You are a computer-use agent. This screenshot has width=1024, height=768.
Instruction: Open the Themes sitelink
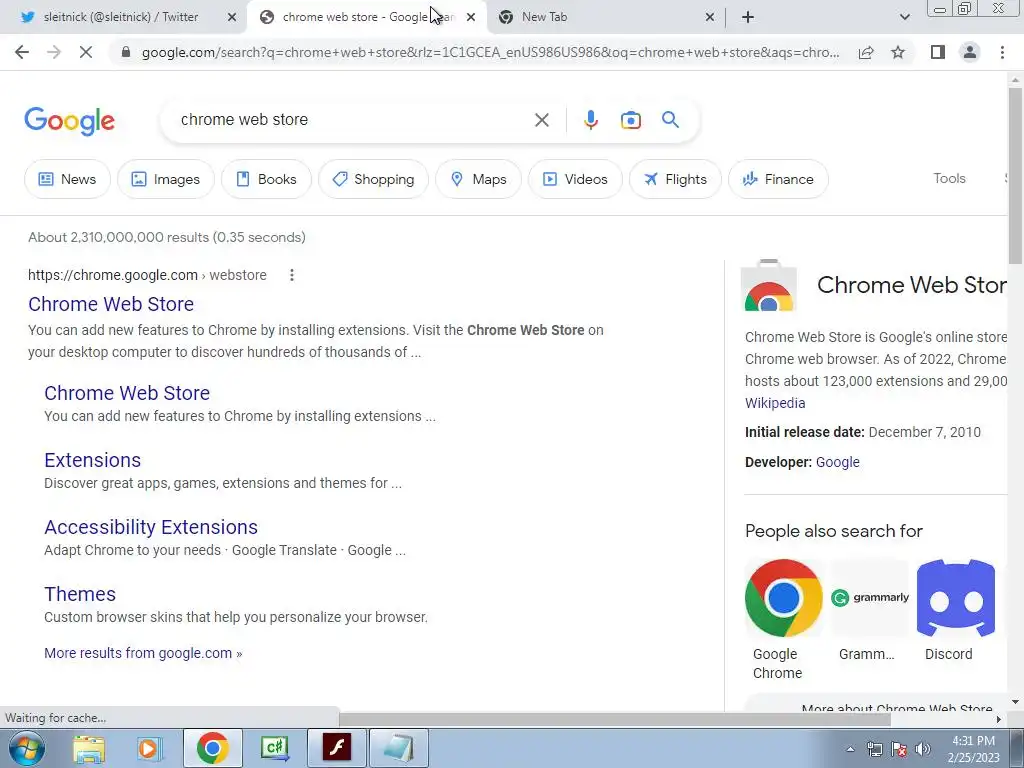click(80, 594)
